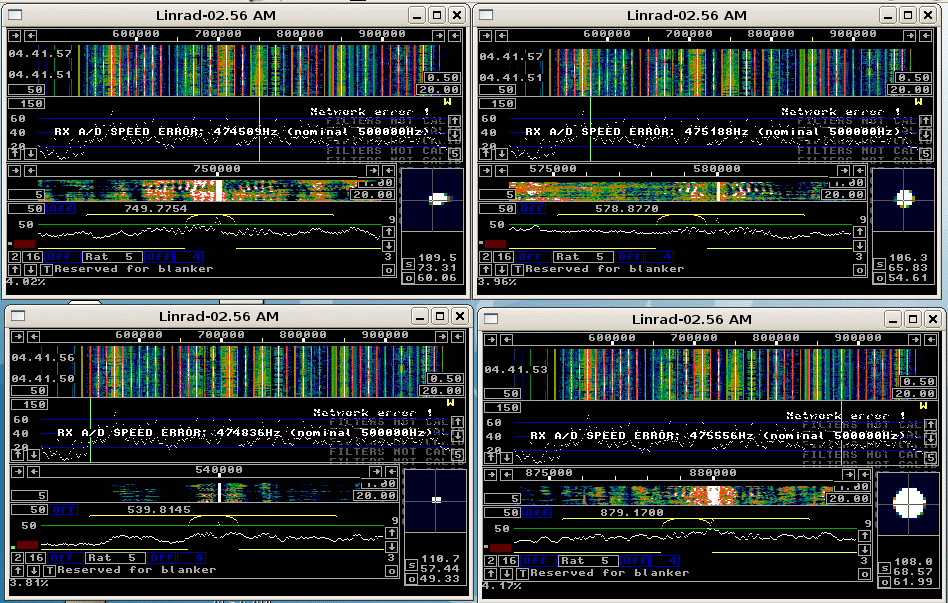Click the s button beside 73.31
Screen dimensions: 948x603
pyautogui.click(x=409, y=265)
